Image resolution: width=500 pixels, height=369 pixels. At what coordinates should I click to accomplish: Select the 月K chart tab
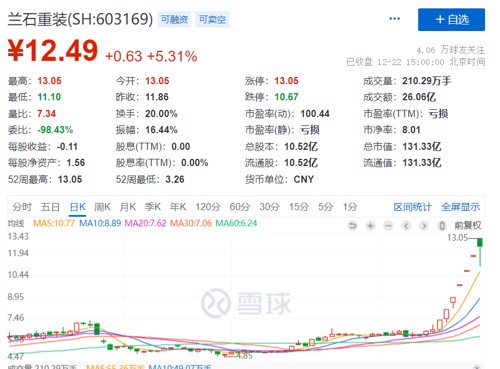point(128,207)
